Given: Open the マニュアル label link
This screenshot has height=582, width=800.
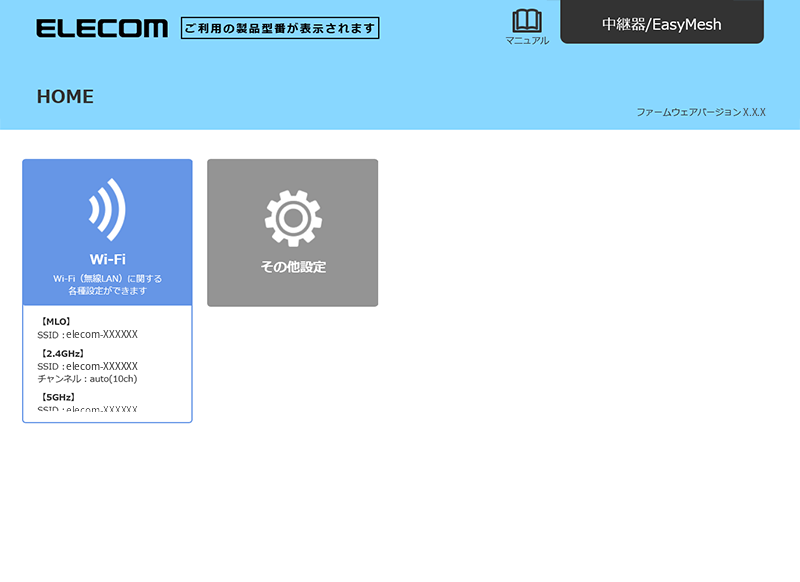Looking at the screenshot, I should point(527,40).
